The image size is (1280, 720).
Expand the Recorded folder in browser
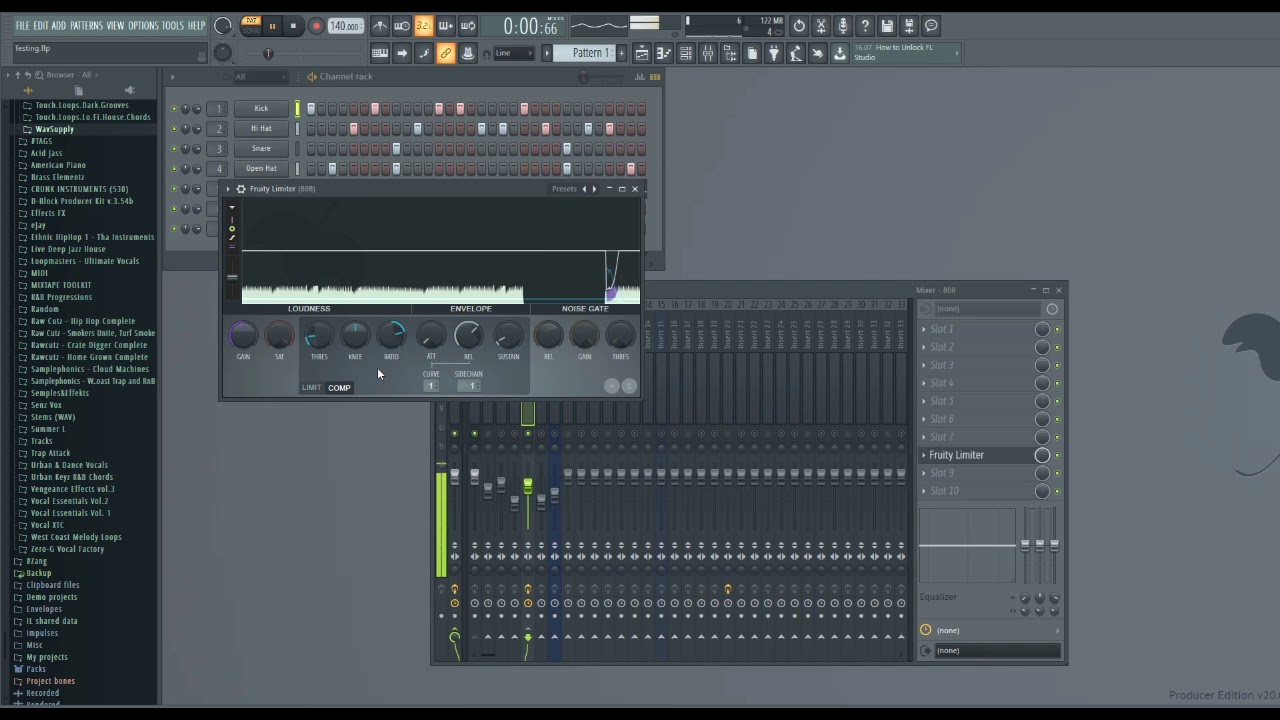coord(42,693)
